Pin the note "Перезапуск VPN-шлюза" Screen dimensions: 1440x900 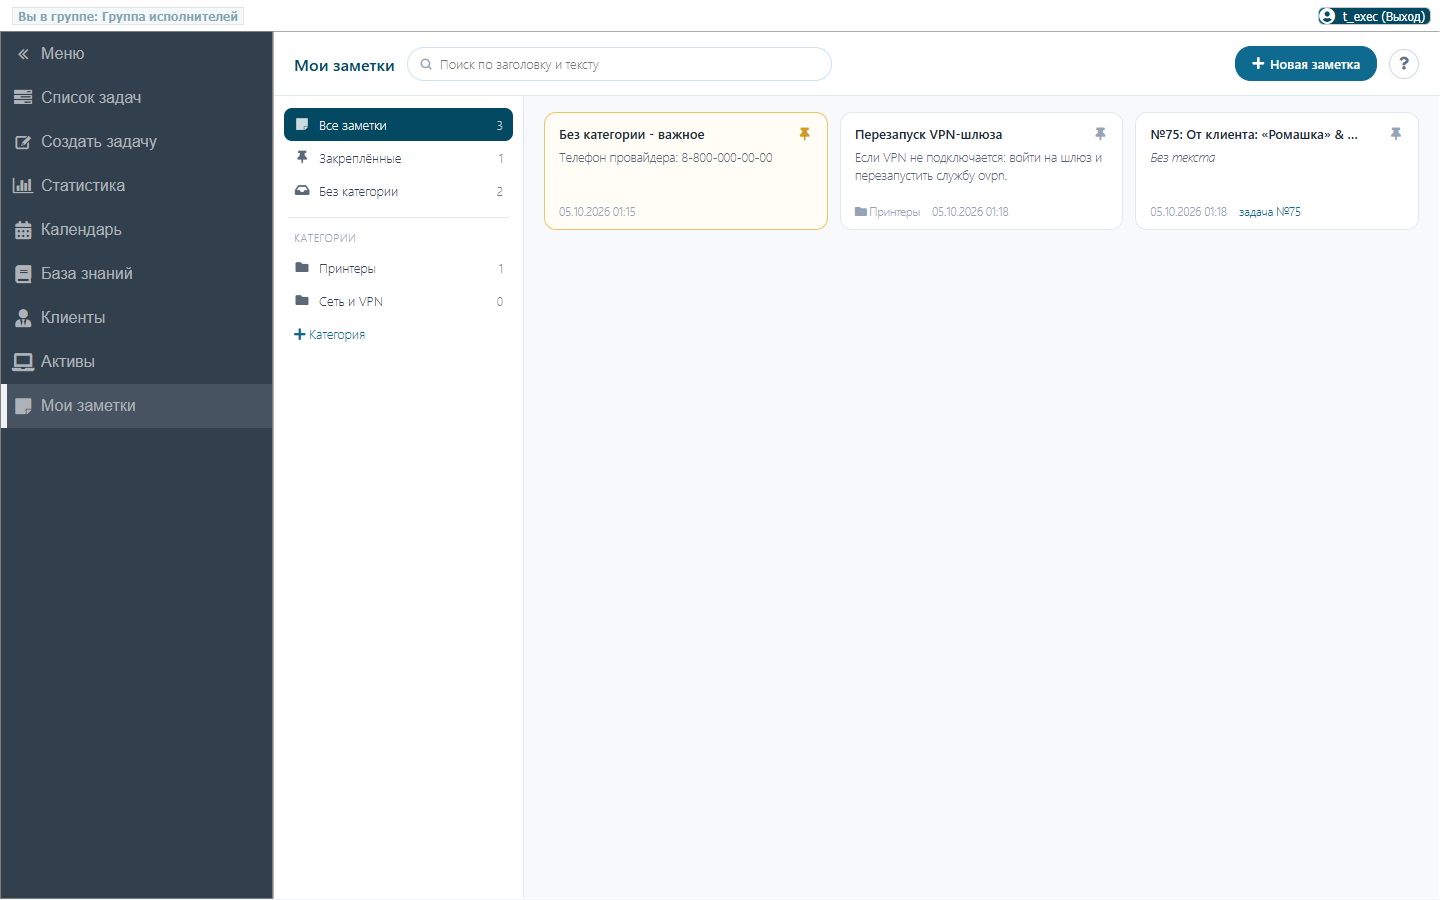(x=1100, y=134)
